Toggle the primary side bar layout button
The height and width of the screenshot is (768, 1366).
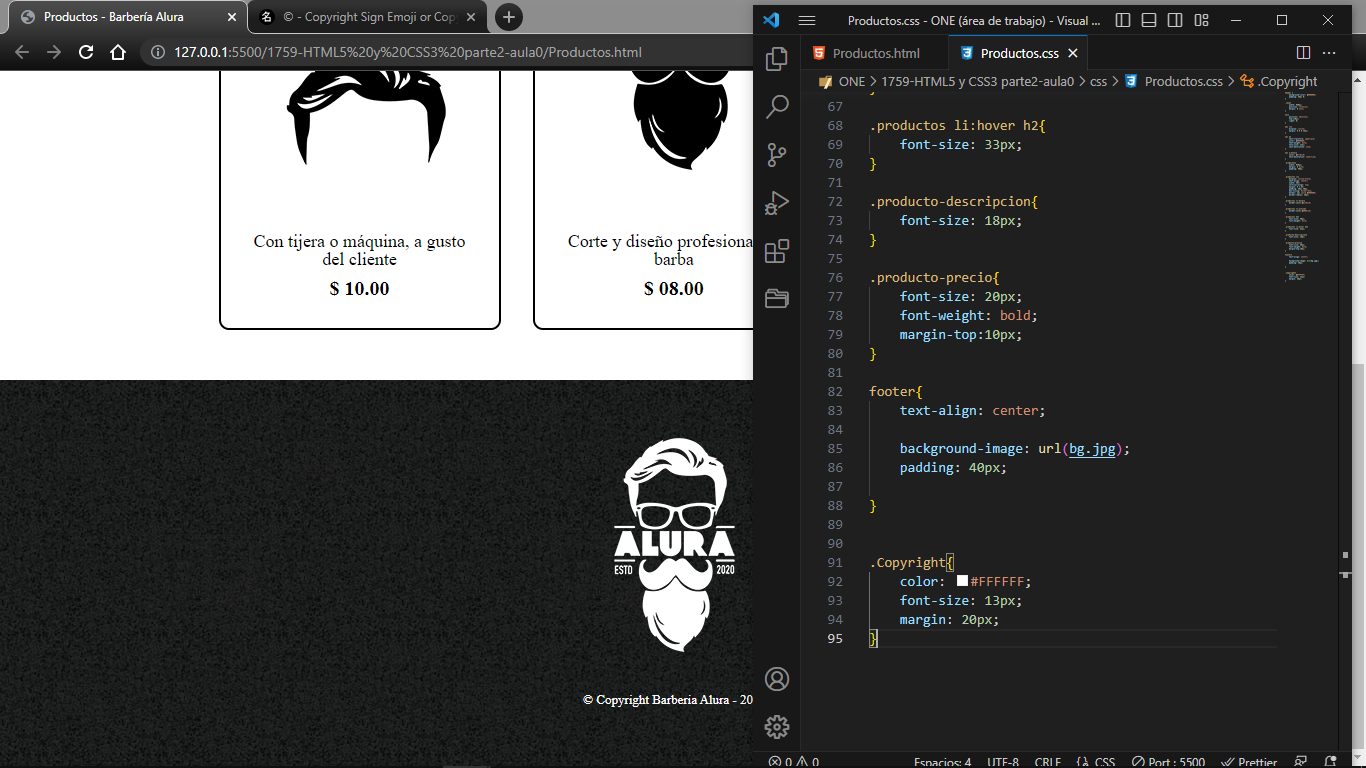point(1123,20)
